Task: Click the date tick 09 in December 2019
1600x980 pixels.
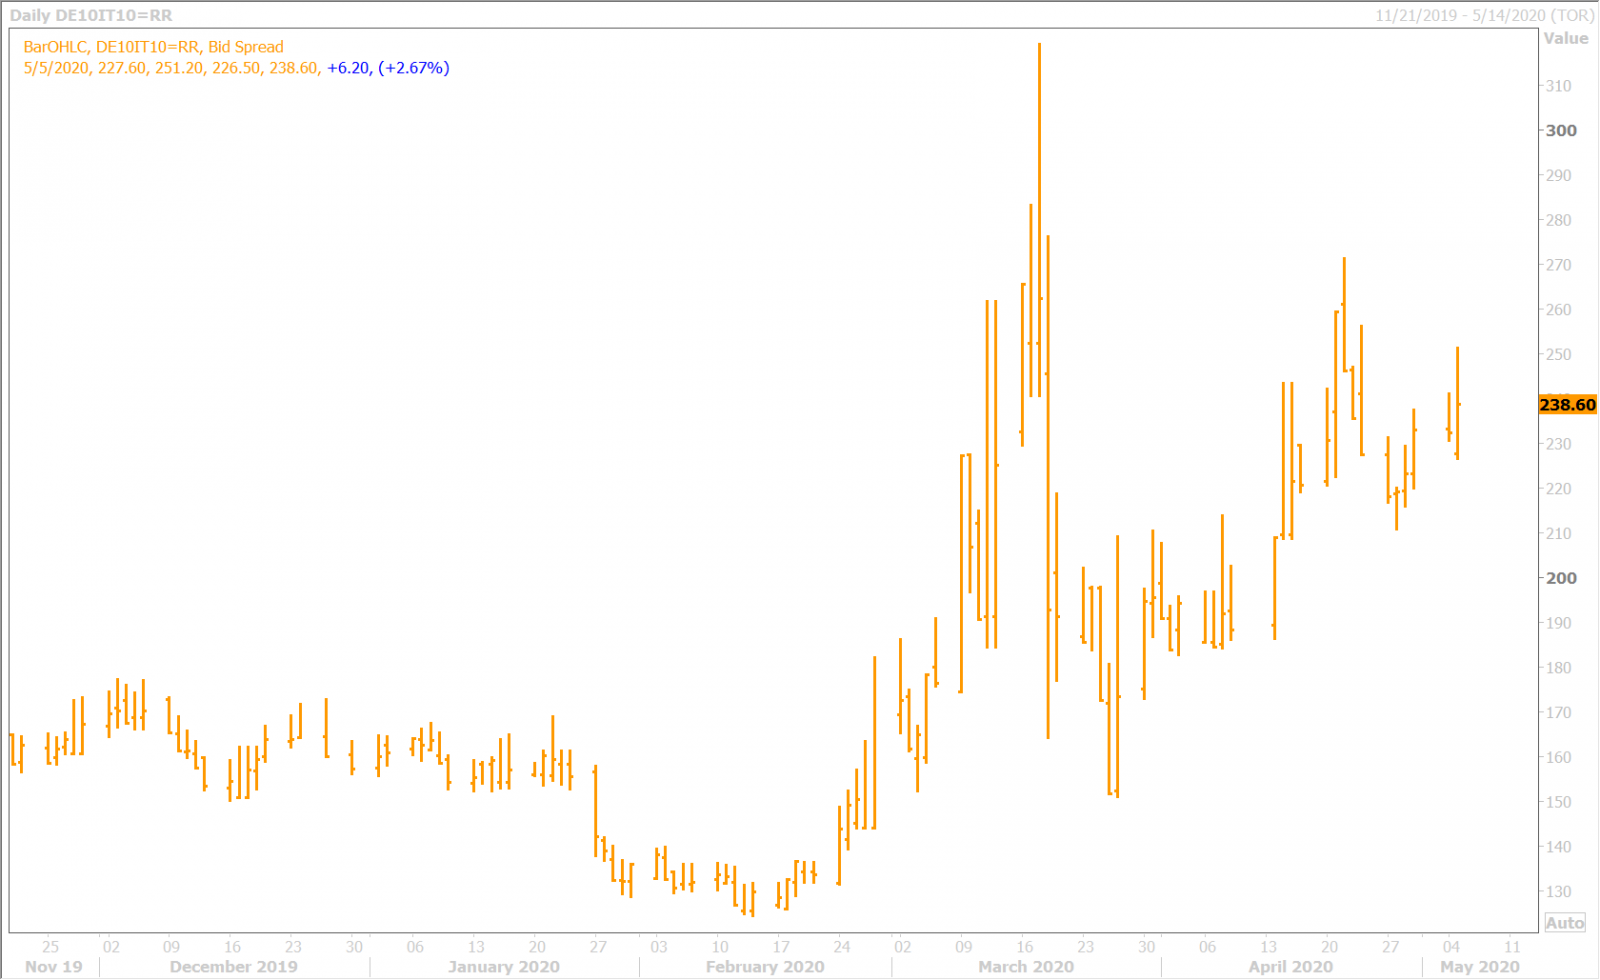Action: pyautogui.click(x=172, y=946)
